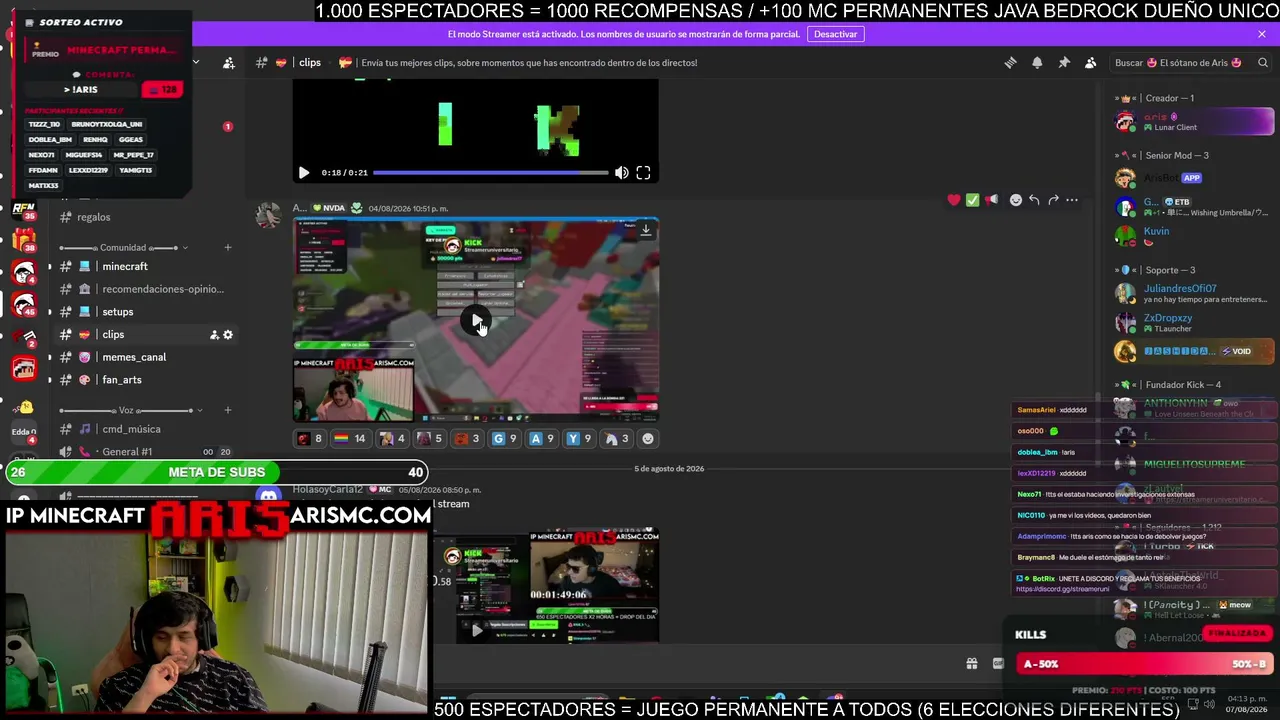The width and height of the screenshot is (1280, 720).
Task: Reply to the hovered message
Action: (x=1034, y=200)
